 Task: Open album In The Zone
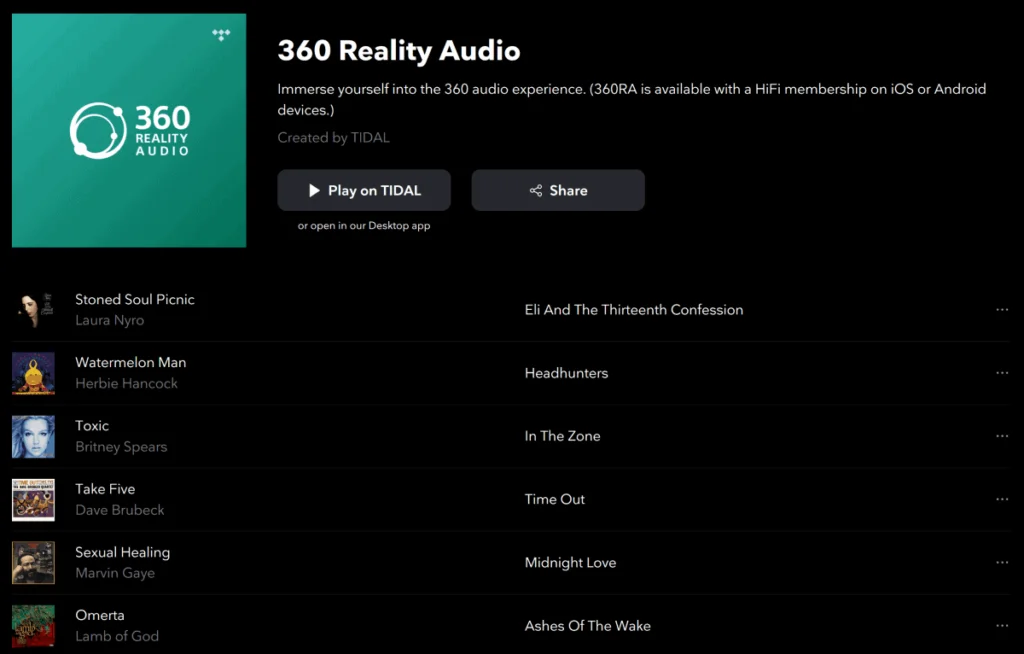tap(562, 436)
